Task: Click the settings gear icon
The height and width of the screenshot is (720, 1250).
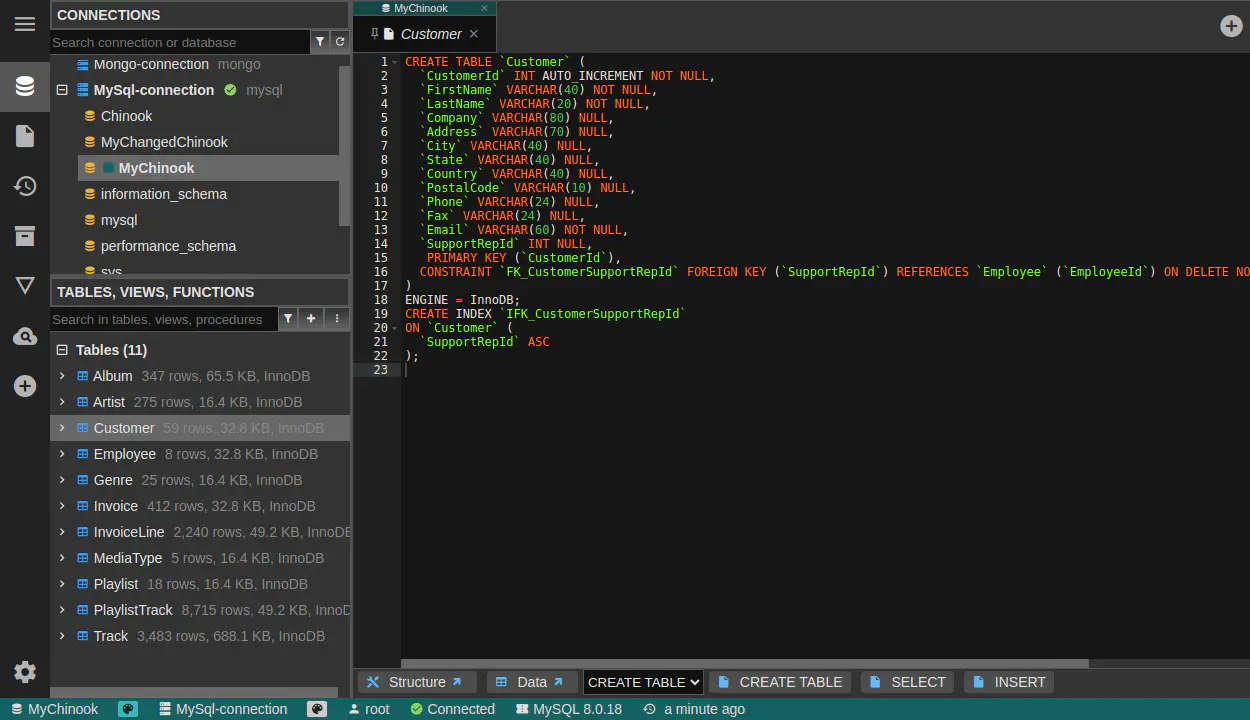Action: 25,672
